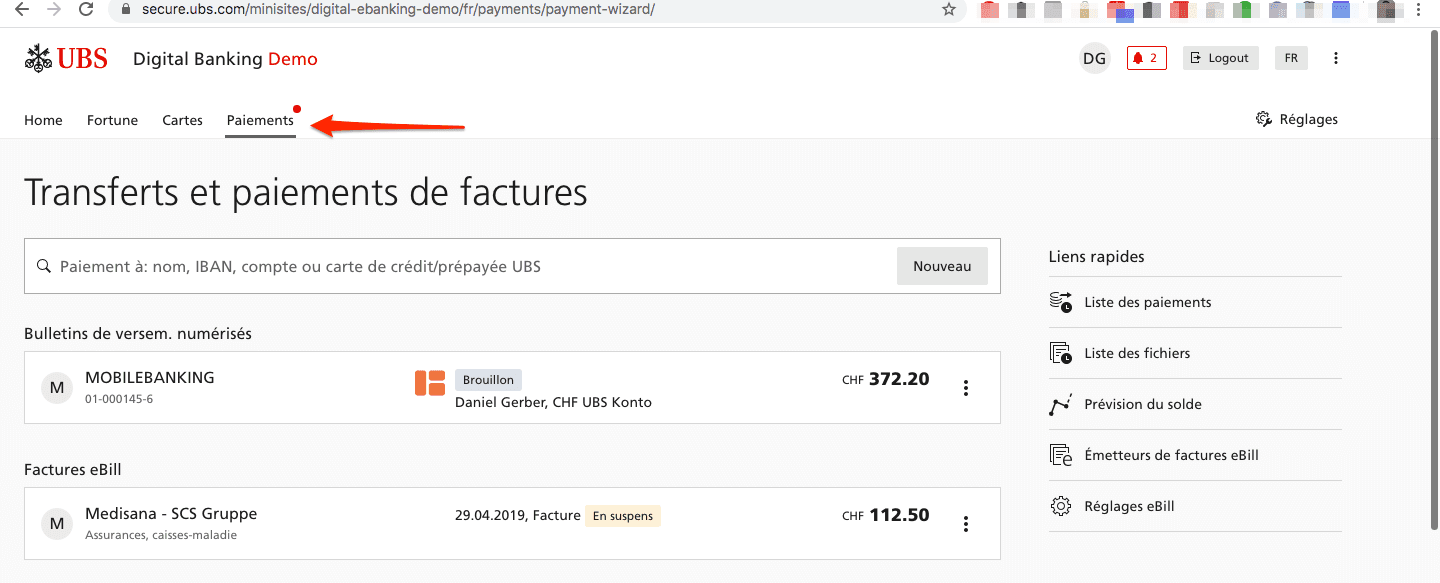The height and width of the screenshot is (583, 1440).
Task: Open Réglages settings in navigation bar
Action: pos(1297,119)
